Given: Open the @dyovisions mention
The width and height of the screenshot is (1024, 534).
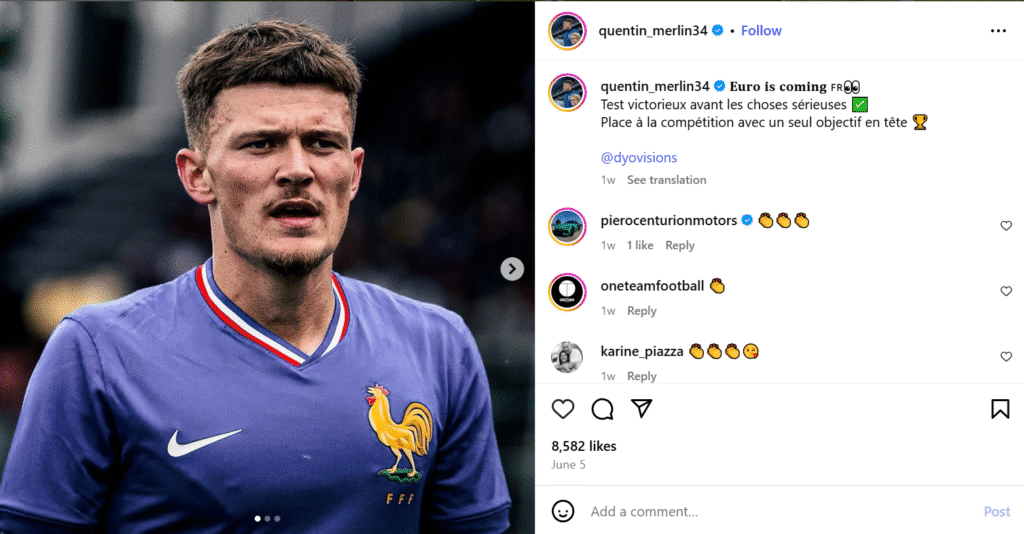Looking at the screenshot, I should (x=639, y=158).
